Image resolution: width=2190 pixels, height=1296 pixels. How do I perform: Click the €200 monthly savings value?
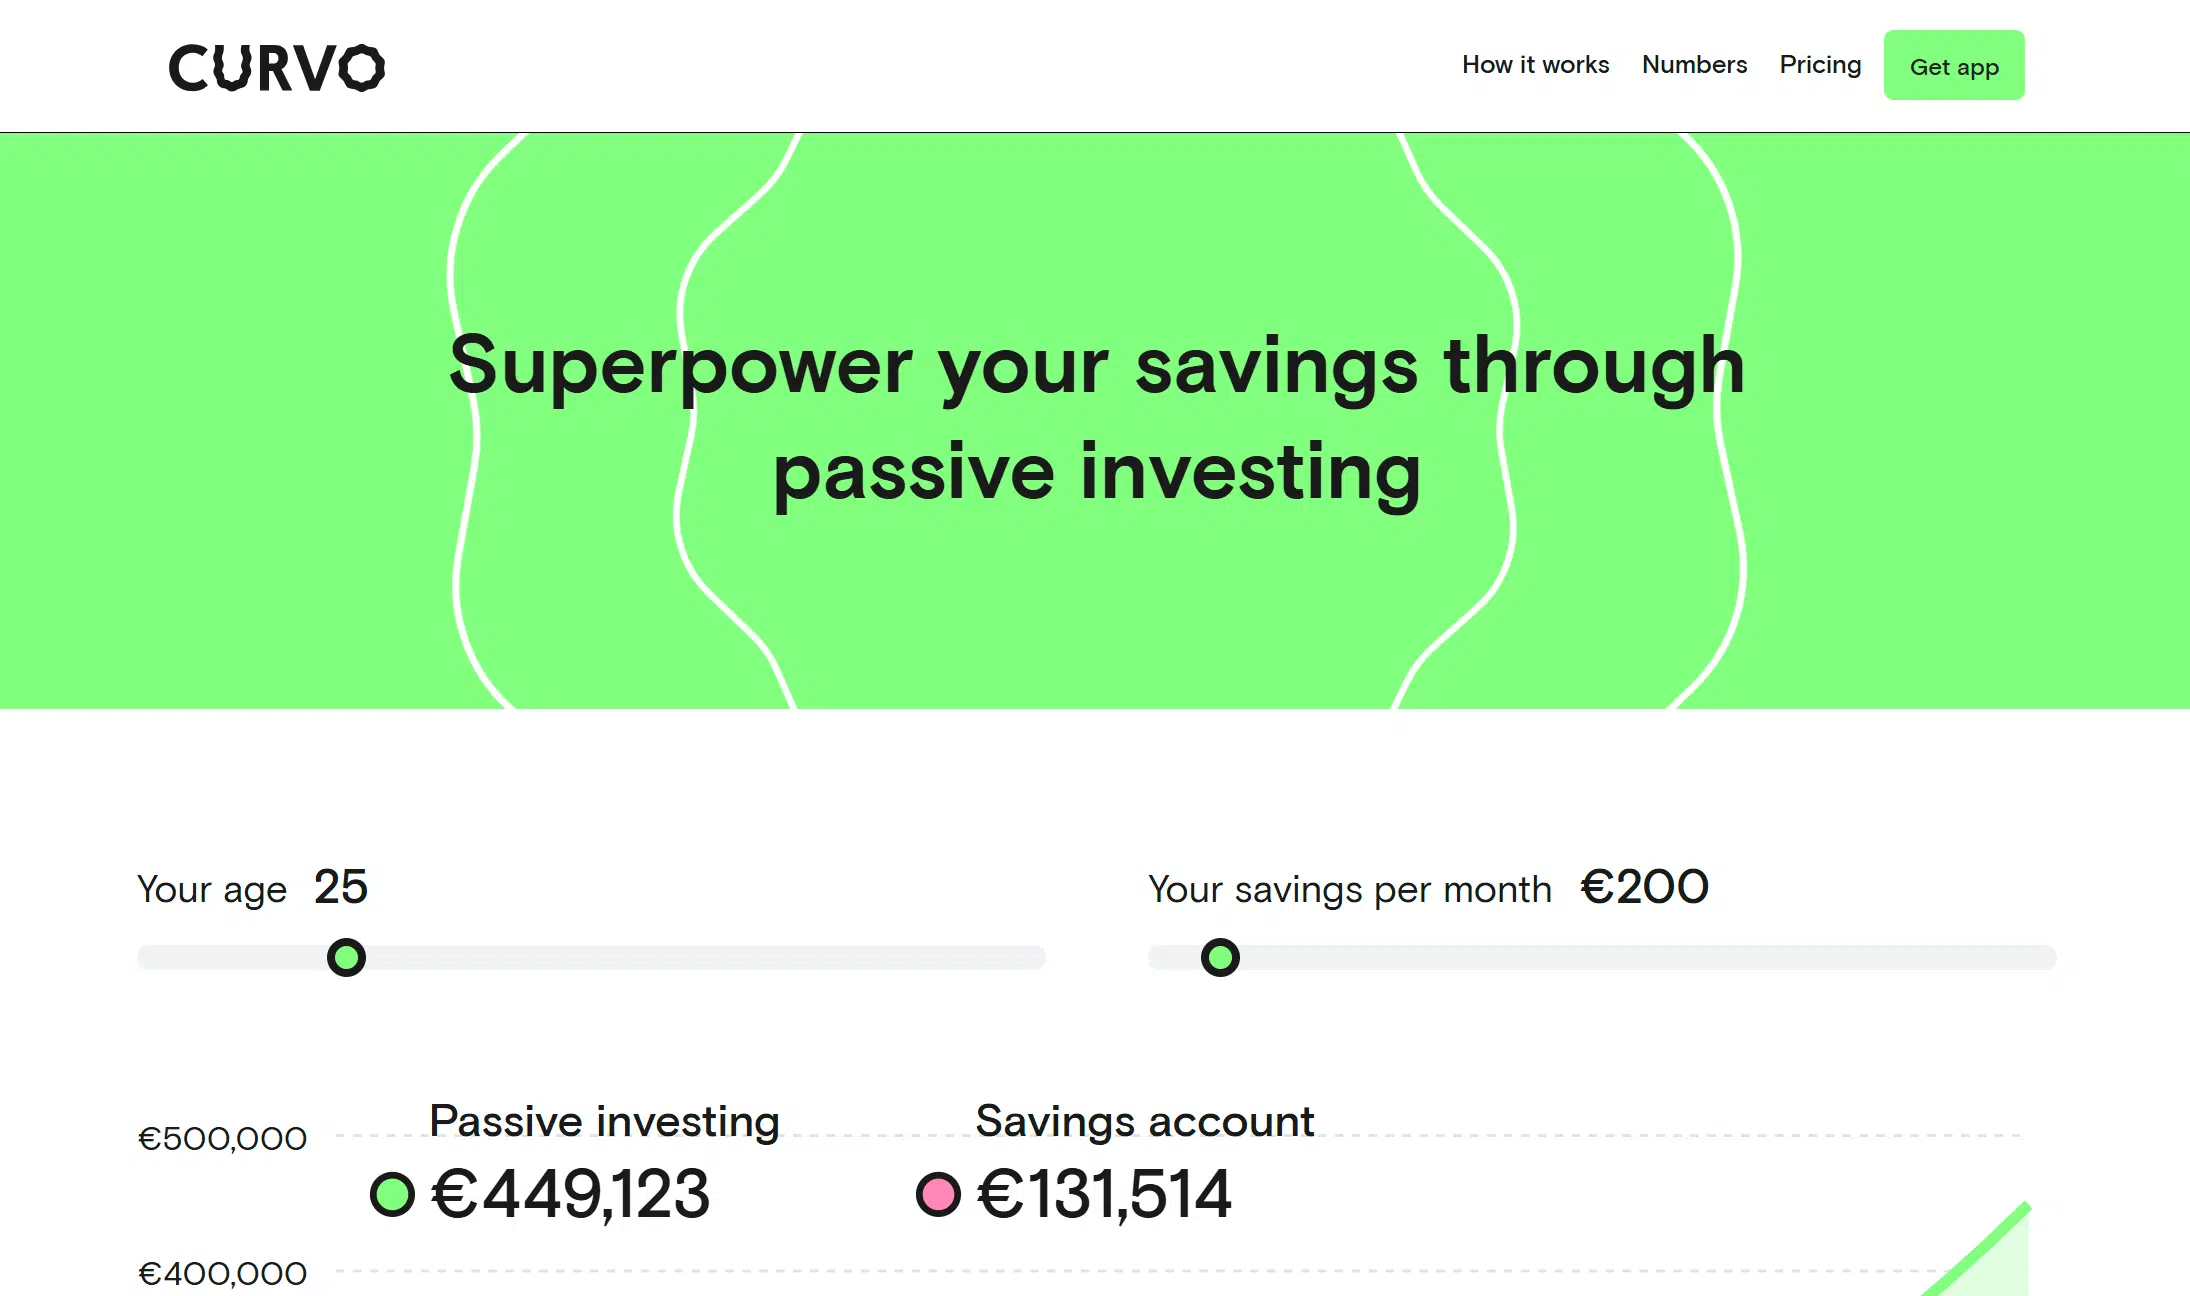pyautogui.click(x=1645, y=888)
